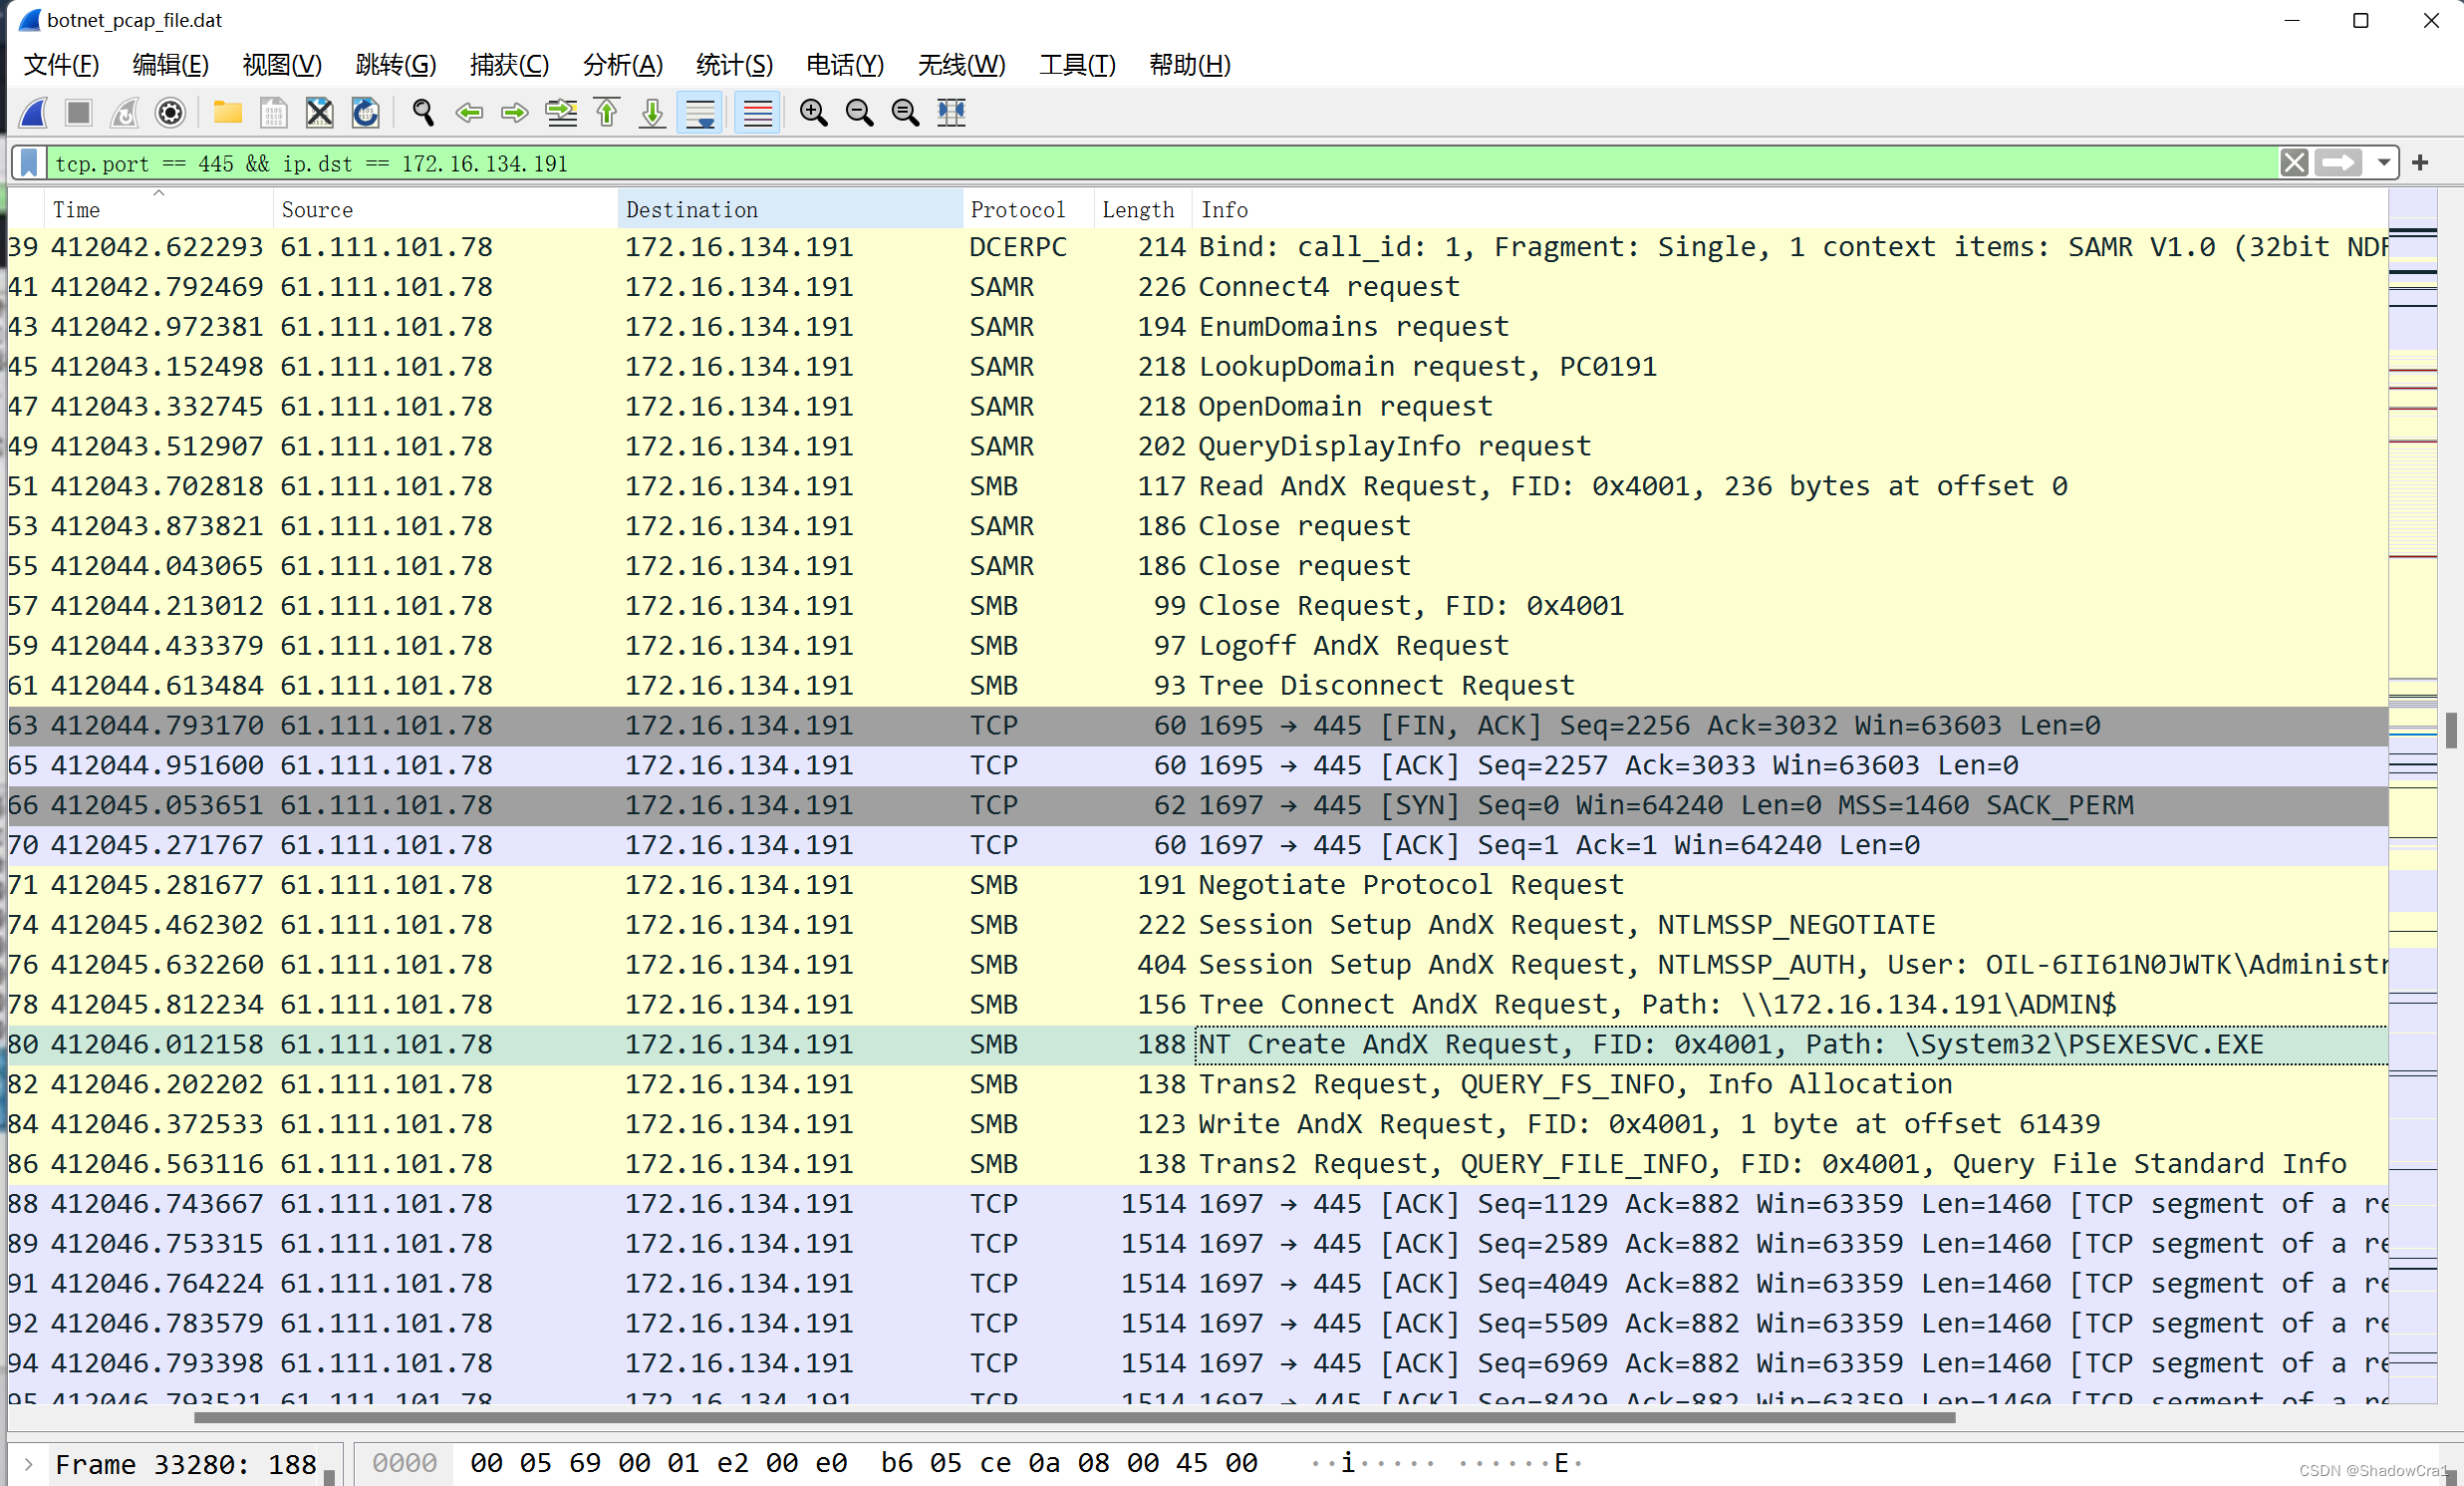Sort by the Length column header
Viewport: 2464px width, 1486px height.
[1141, 210]
